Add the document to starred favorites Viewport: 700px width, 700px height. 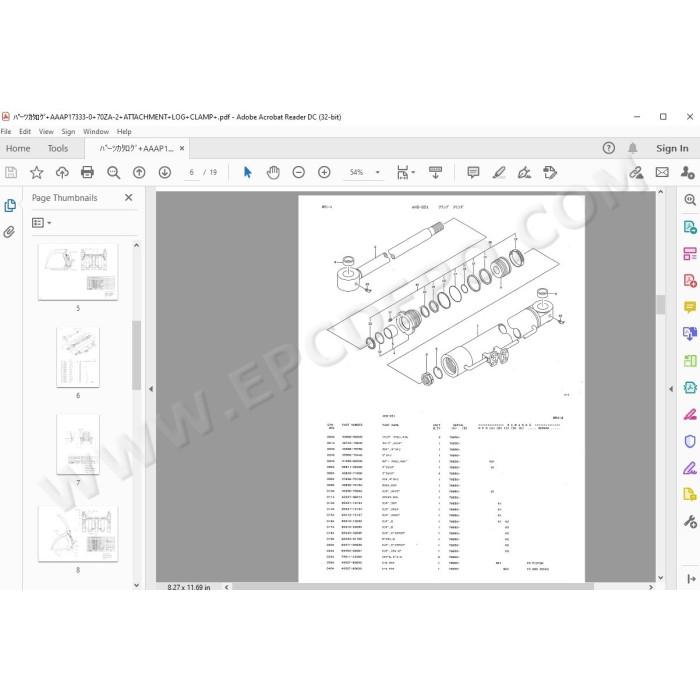point(37,172)
